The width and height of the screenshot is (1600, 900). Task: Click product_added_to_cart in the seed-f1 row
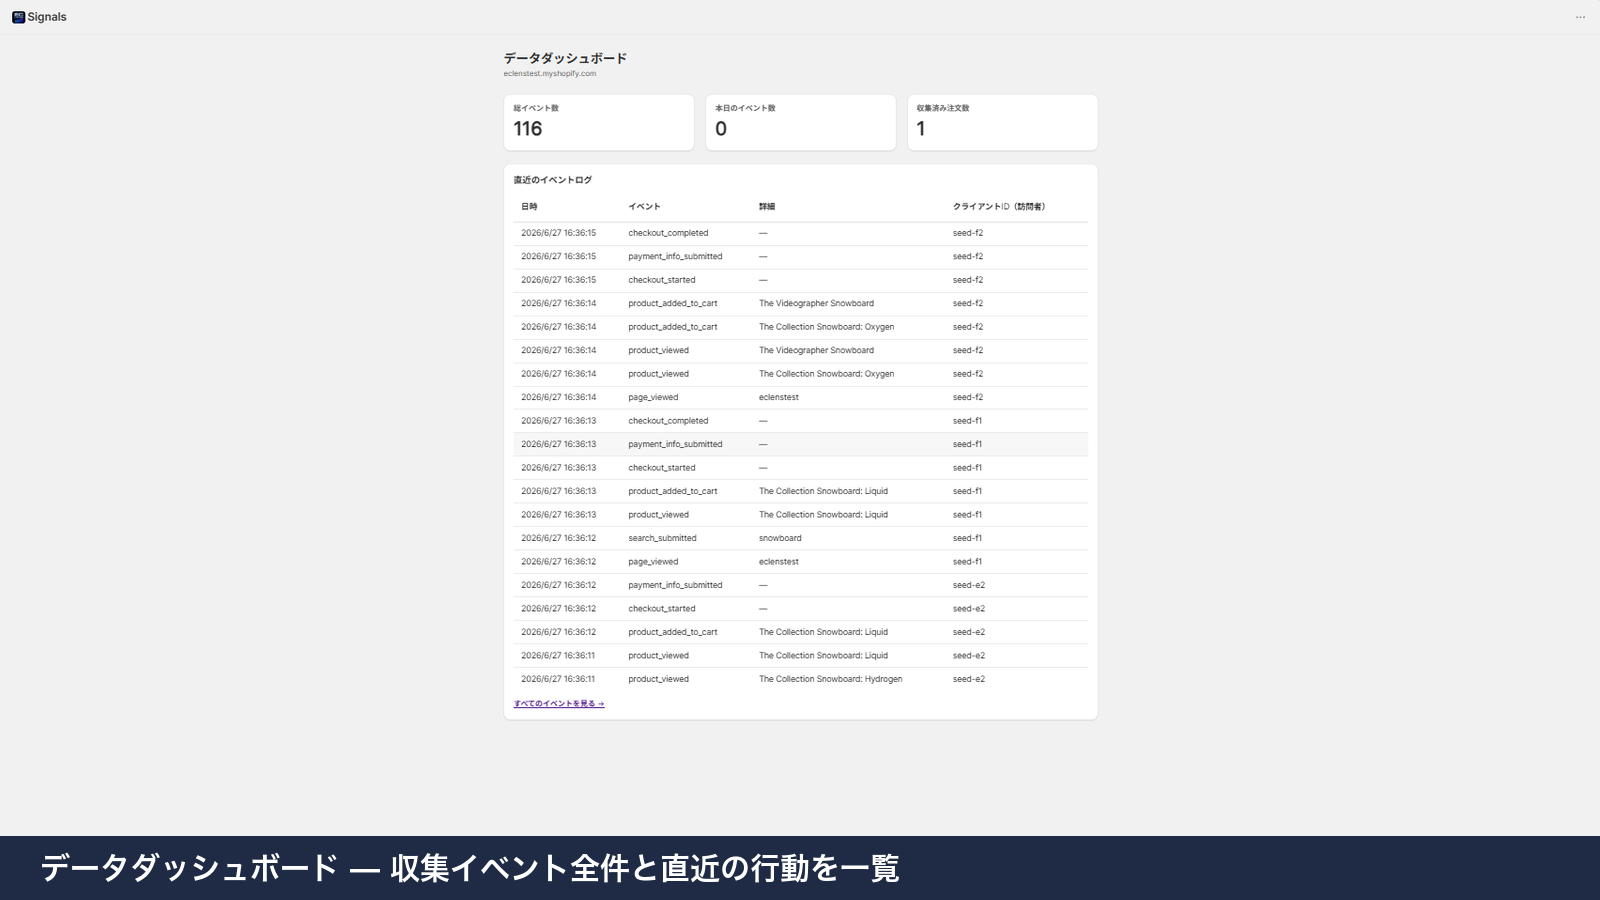(x=673, y=492)
